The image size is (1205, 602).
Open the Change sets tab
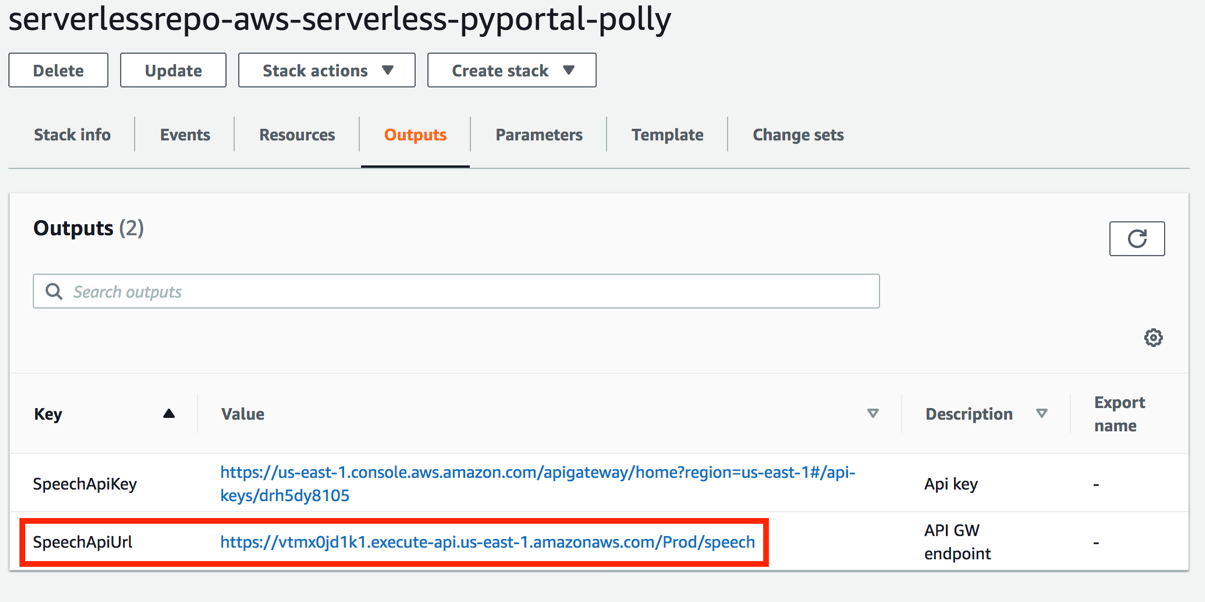click(x=798, y=135)
